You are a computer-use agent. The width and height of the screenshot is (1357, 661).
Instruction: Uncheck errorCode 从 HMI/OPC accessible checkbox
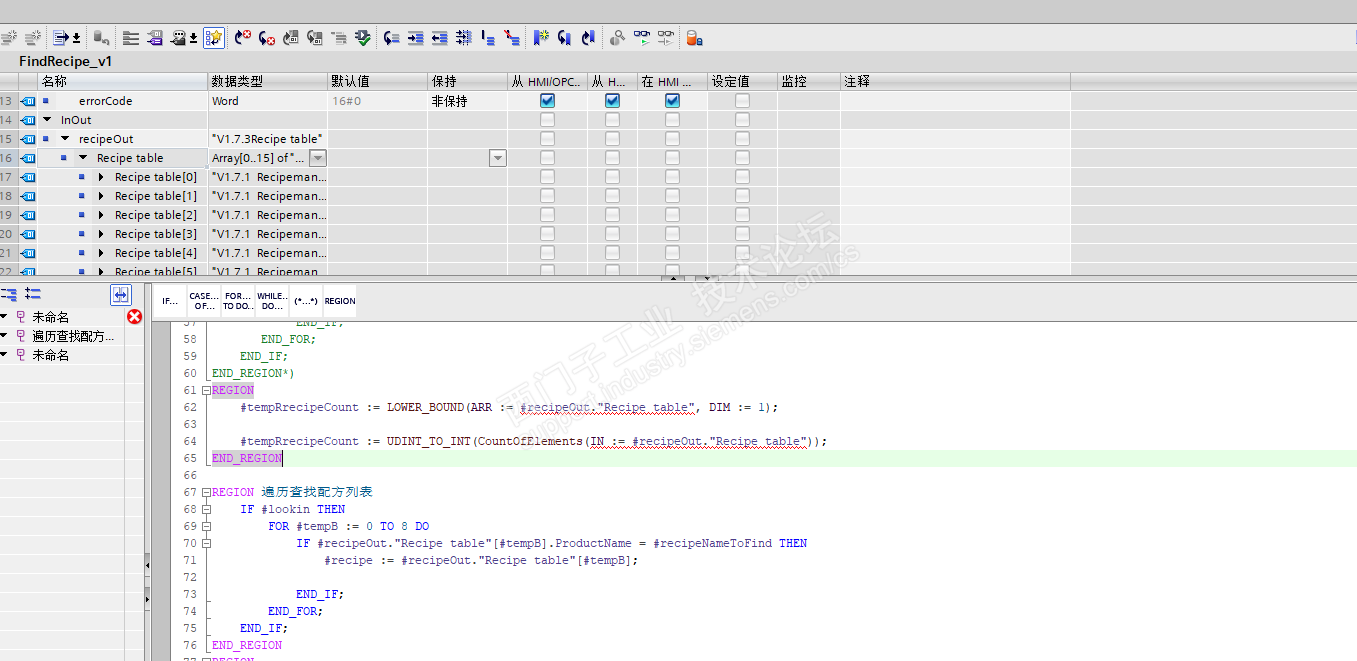(x=547, y=101)
